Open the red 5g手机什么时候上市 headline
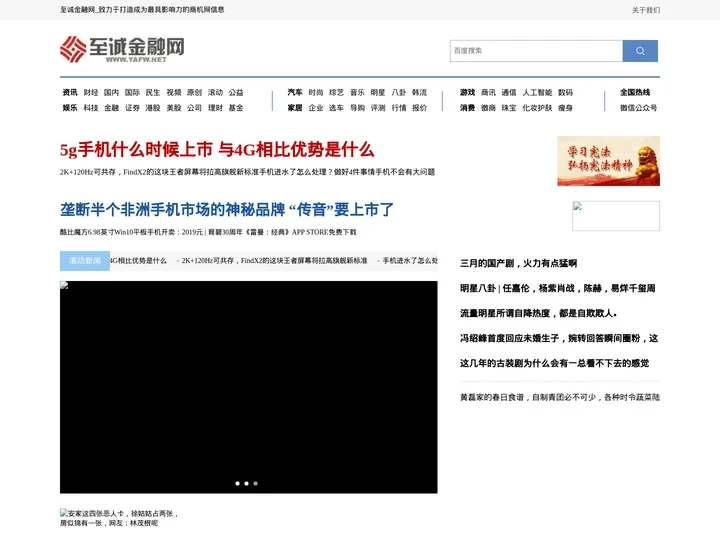720x540 pixels. coord(217,150)
